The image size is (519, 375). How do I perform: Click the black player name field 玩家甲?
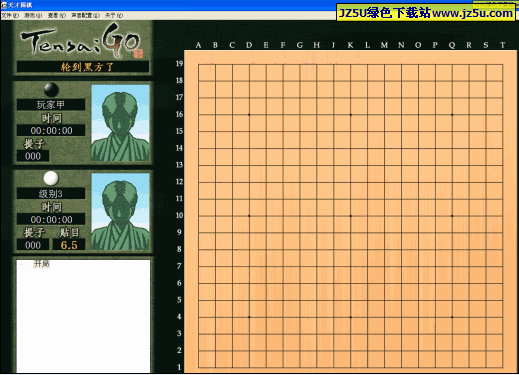(x=51, y=105)
